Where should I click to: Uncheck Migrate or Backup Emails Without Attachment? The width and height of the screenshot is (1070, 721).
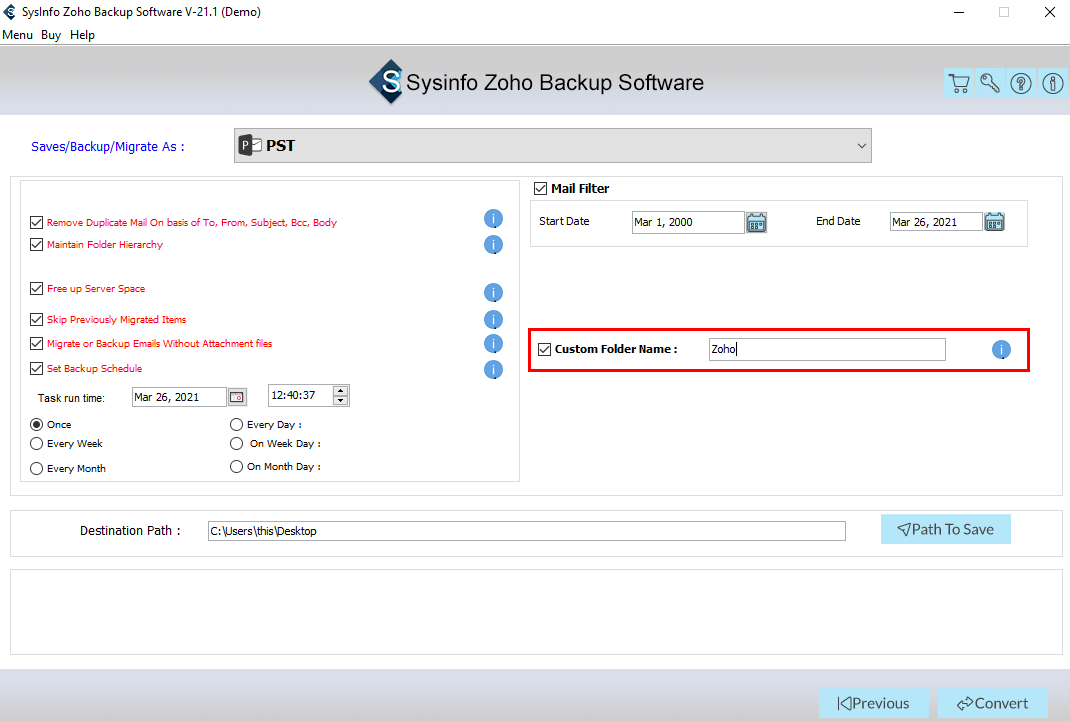37,344
